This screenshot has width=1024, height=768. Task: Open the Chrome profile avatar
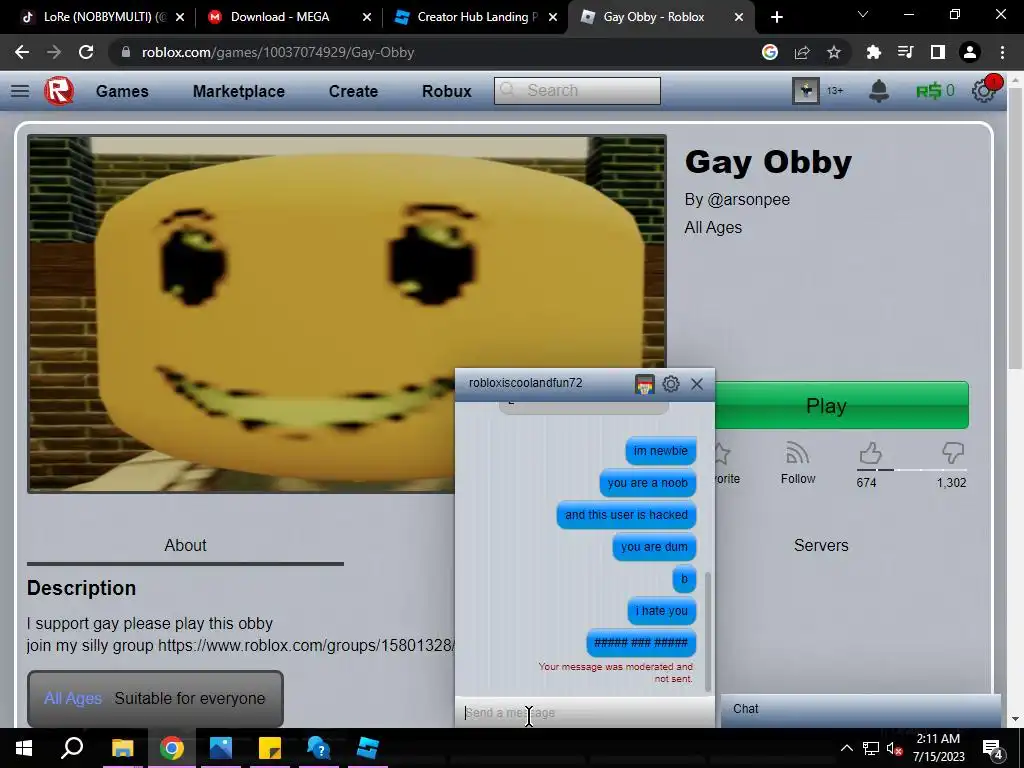point(970,52)
